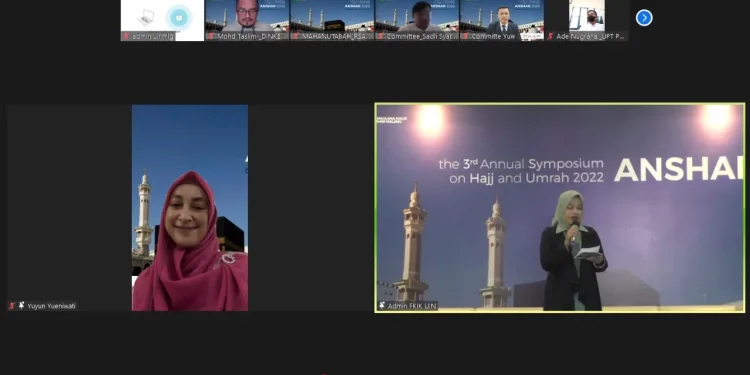Click the 'Admin FKIK UIN' name label

(x=412, y=306)
